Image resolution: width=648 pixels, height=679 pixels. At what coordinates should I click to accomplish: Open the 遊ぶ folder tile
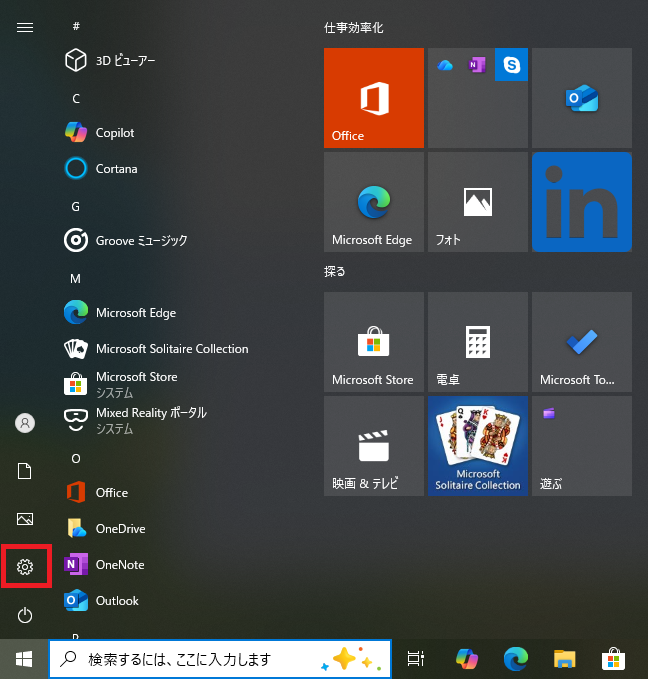(581, 446)
